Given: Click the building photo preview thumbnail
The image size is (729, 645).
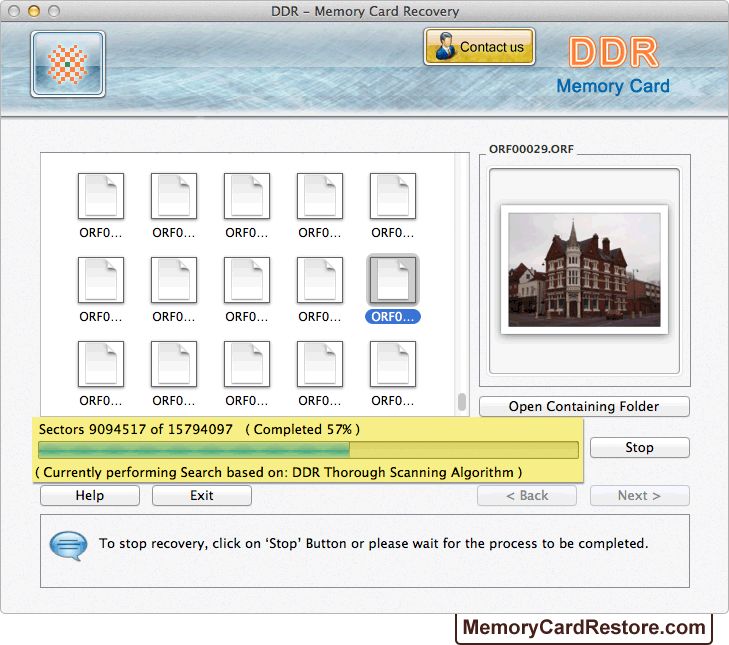Looking at the screenshot, I should pos(584,270).
